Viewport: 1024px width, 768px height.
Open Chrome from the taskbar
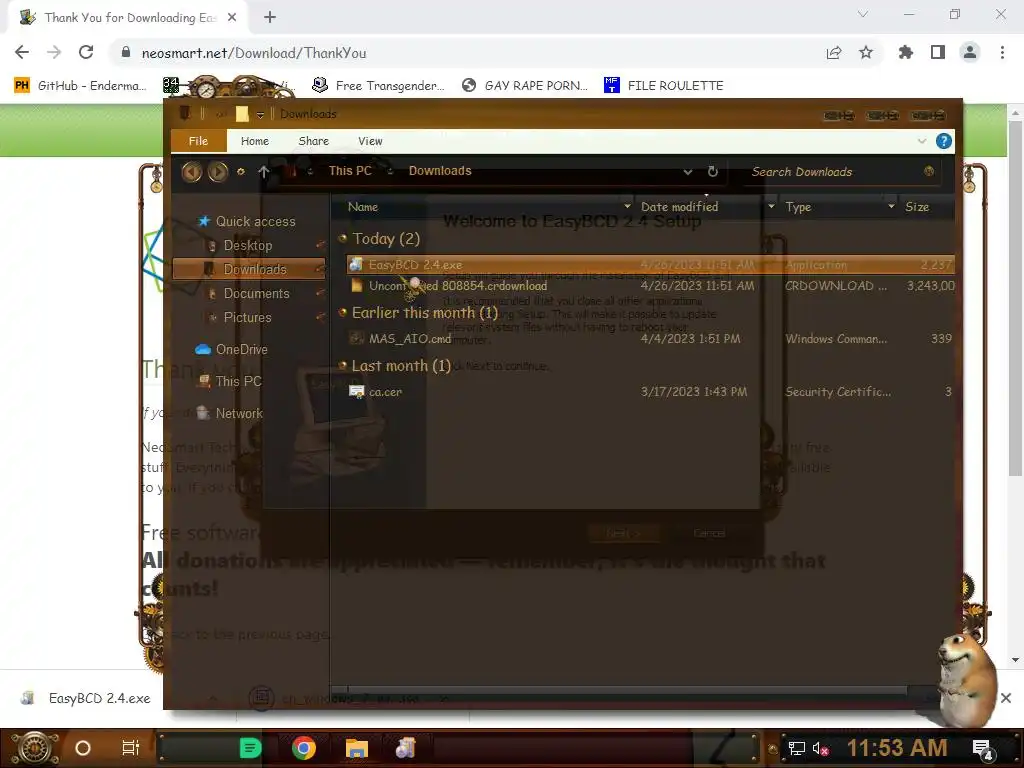304,748
